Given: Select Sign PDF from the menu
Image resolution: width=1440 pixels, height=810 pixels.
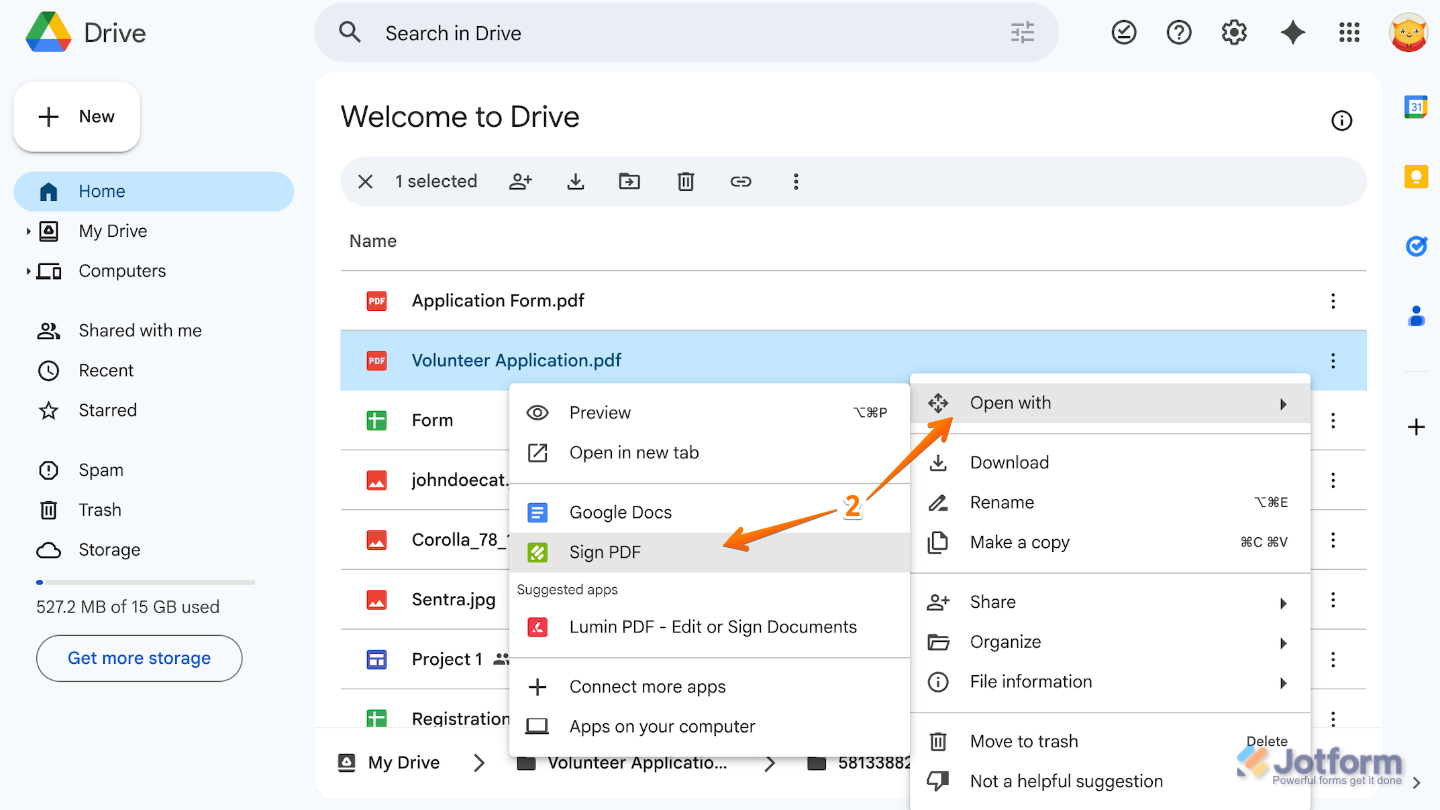Looking at the screenshot, I should click(604, 551).
